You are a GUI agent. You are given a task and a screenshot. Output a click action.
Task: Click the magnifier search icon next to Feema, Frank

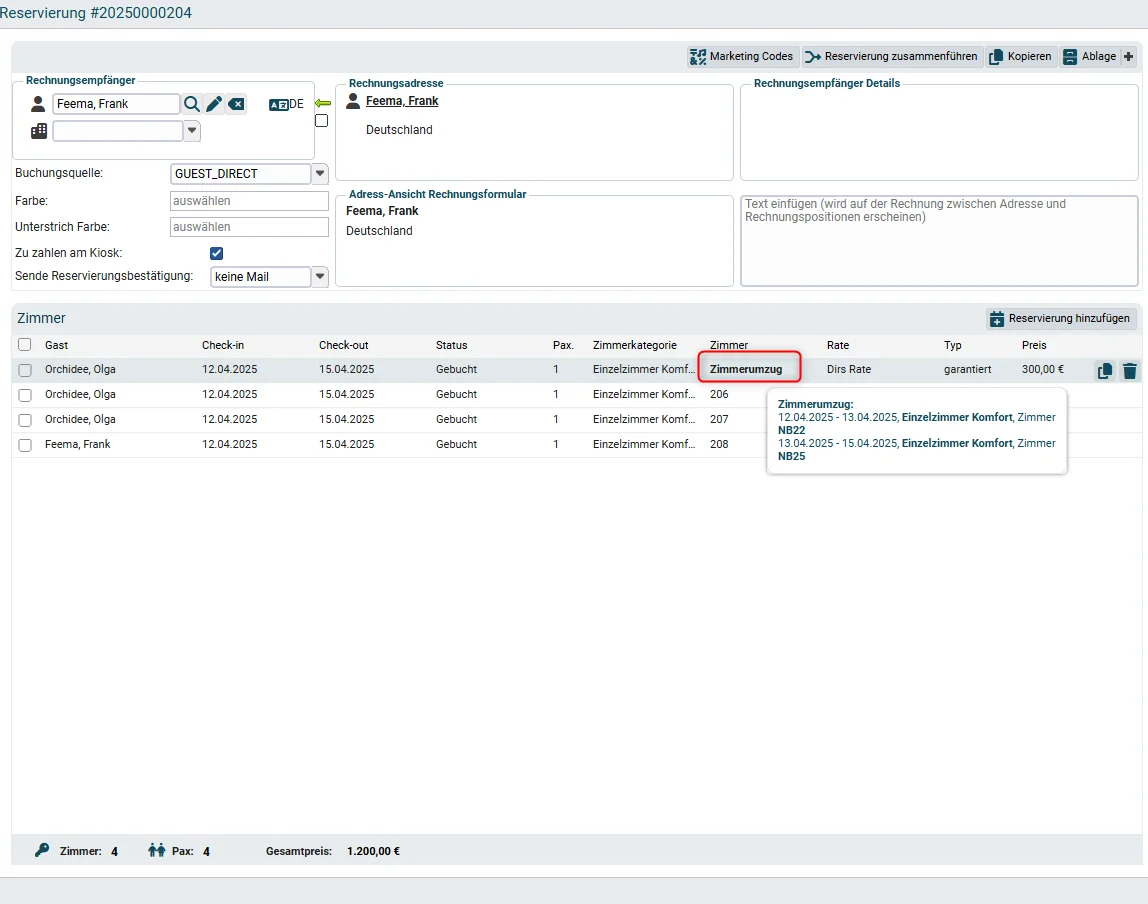point(192,104)
